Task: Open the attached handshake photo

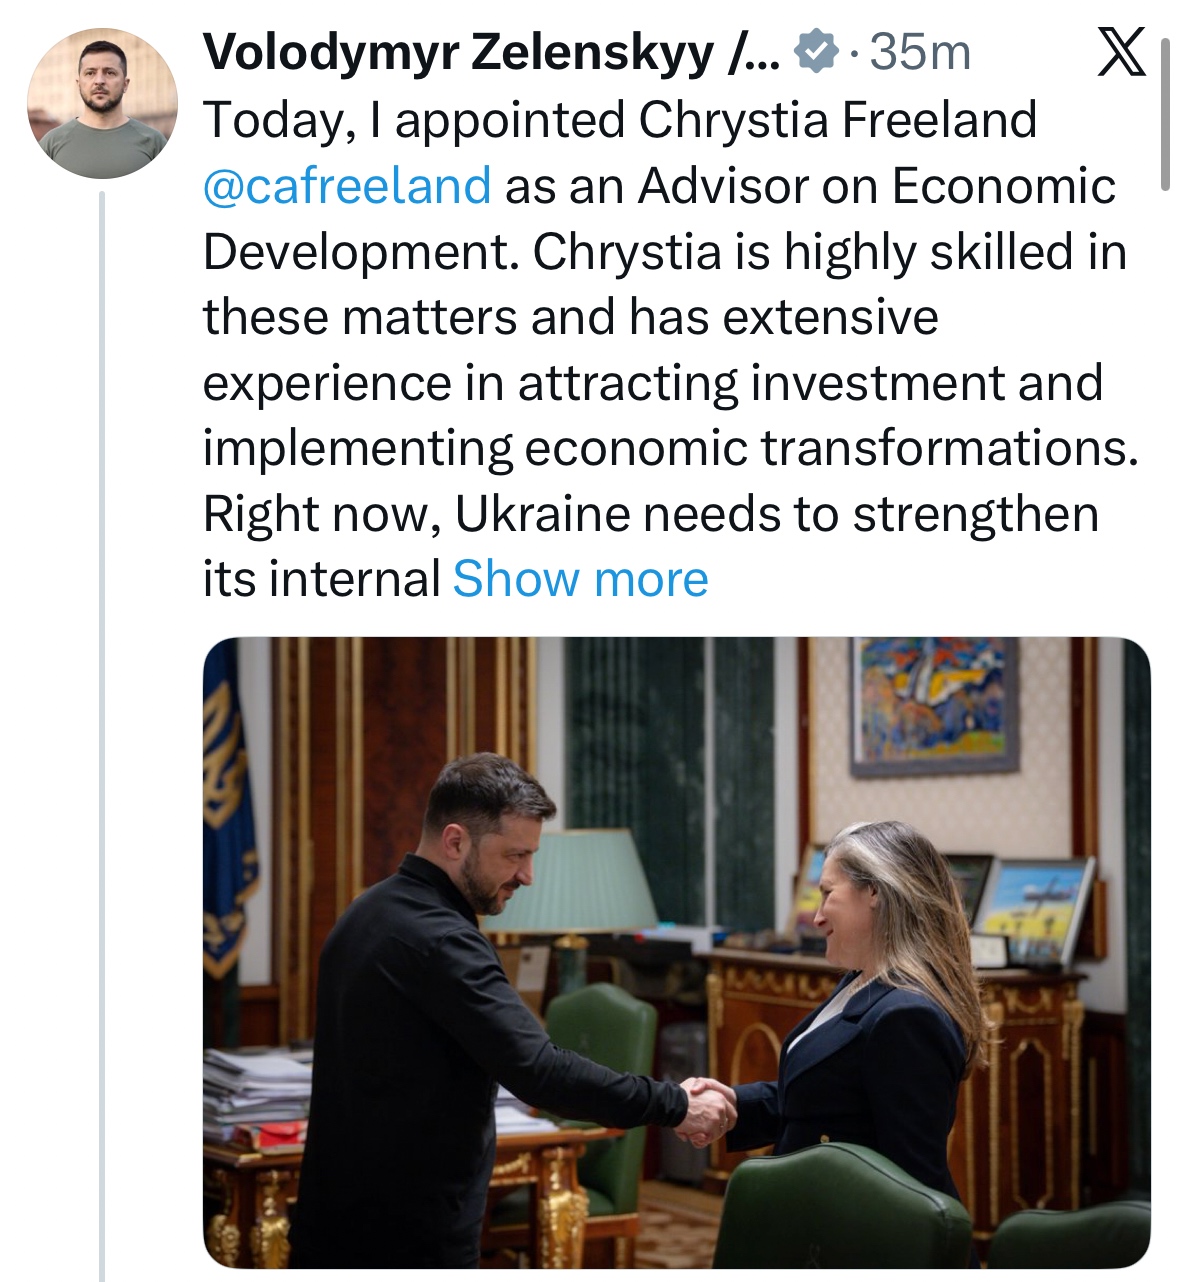Action: point(676,952)
